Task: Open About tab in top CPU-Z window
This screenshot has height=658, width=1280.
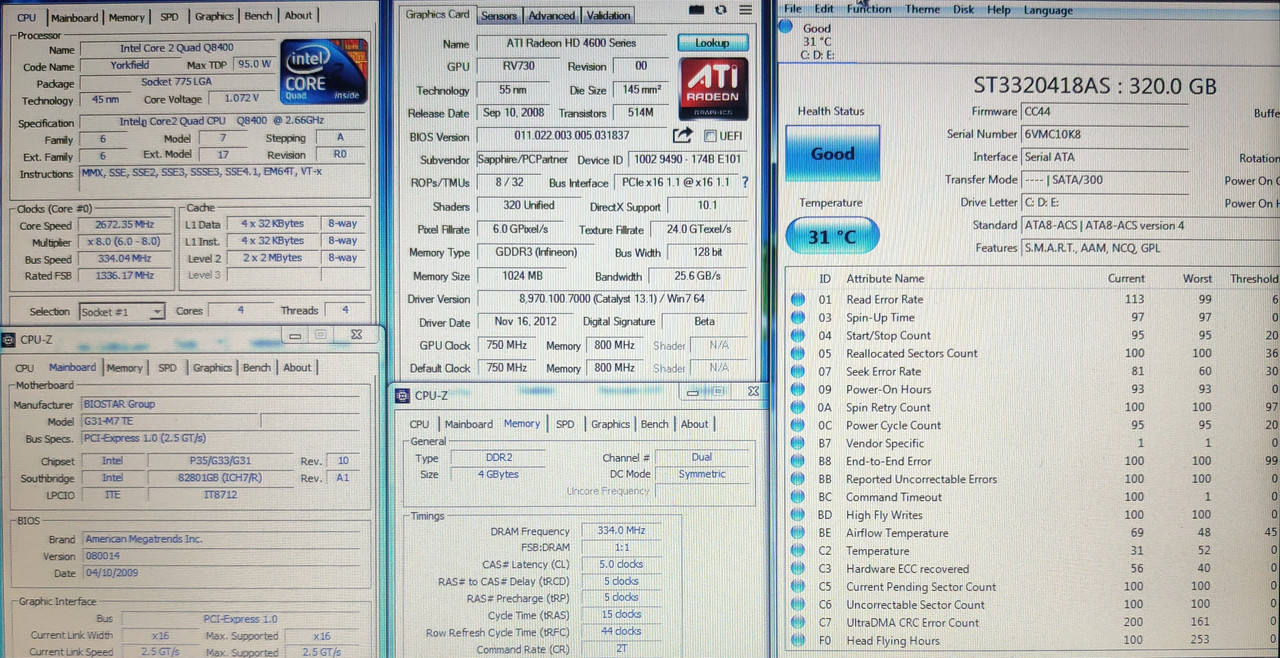Action: [298, 15]
